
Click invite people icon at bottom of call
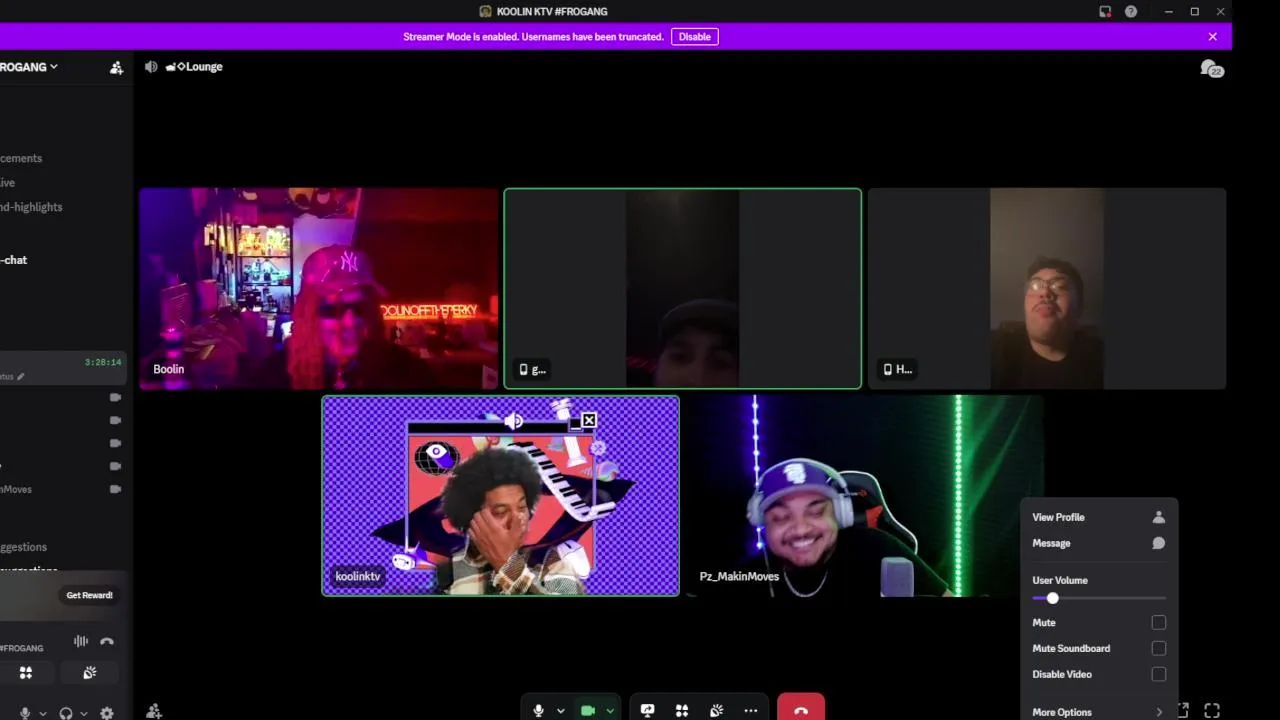[x=154, y=711]
